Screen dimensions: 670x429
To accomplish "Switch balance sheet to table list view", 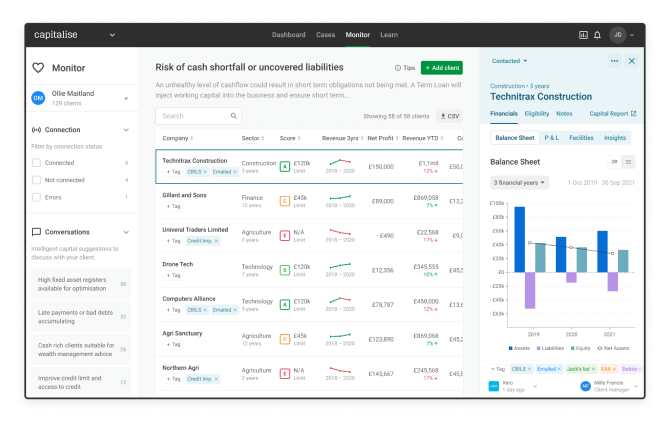I will click(628, 162).
